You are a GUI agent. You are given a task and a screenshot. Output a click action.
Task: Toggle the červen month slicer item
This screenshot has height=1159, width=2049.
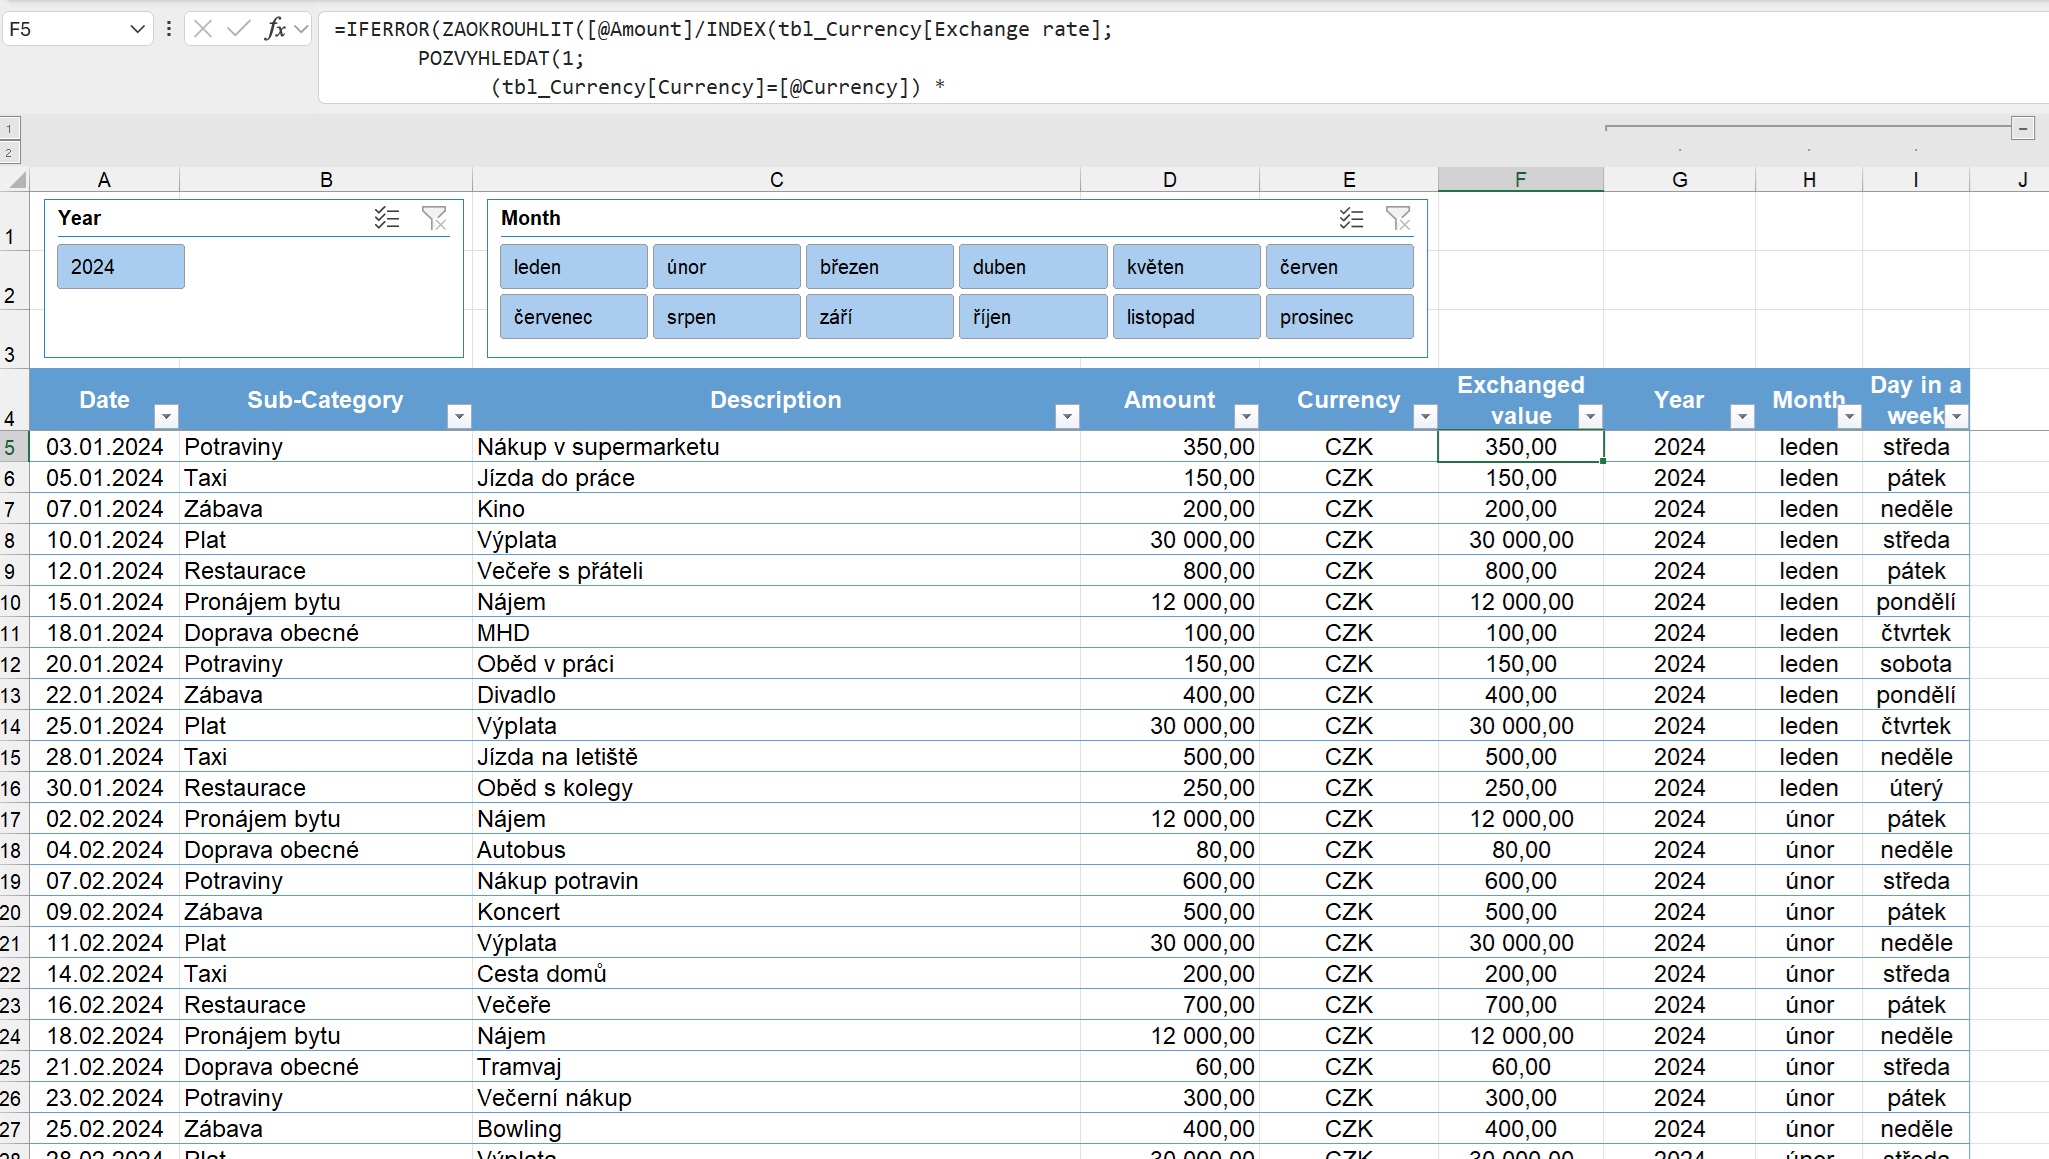tap(1340, 267)
